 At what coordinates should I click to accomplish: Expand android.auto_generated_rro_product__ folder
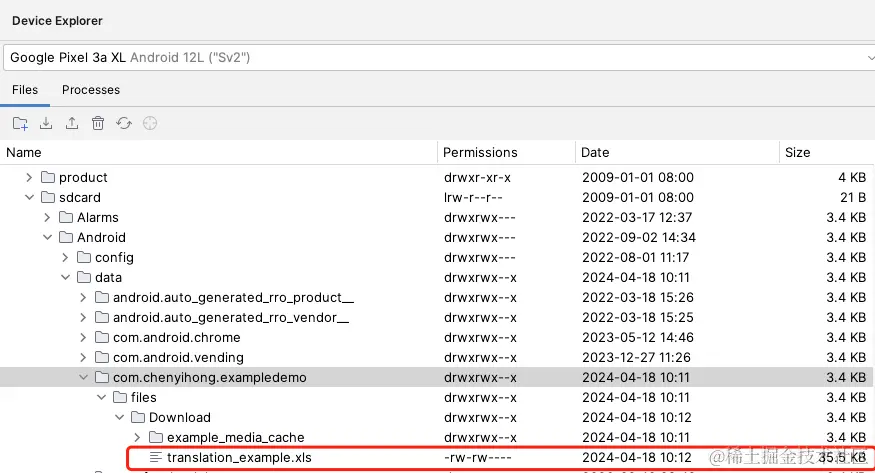click(x=83, y=297)
